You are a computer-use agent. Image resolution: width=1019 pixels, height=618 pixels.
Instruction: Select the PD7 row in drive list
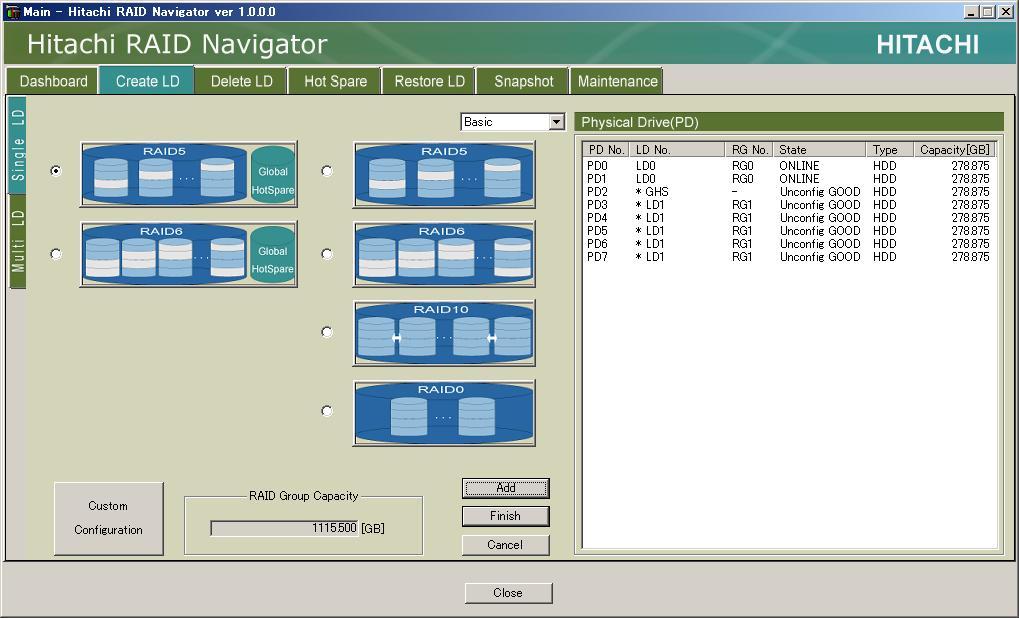[x=788, y=257]
